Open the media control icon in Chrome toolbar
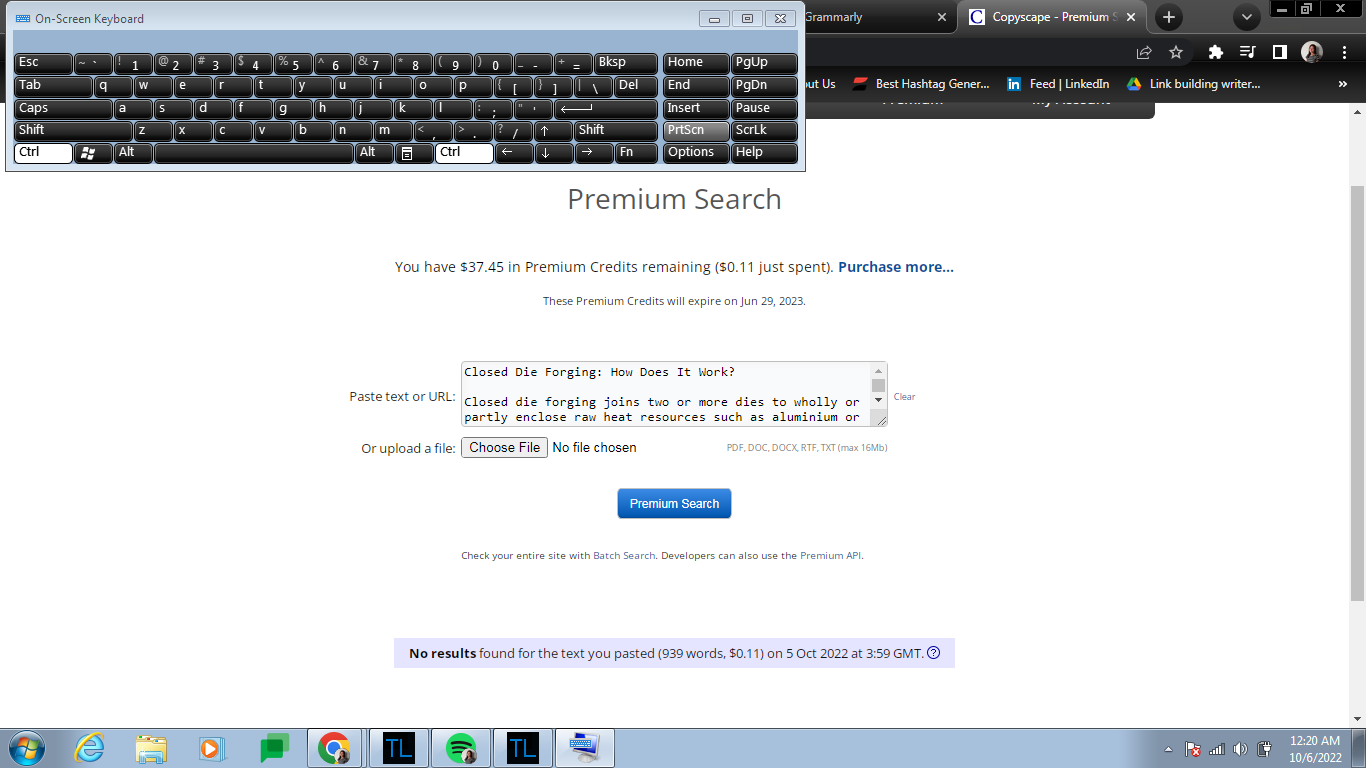Viewport: 1366px width, 768px height. (x=1247, y=52)
